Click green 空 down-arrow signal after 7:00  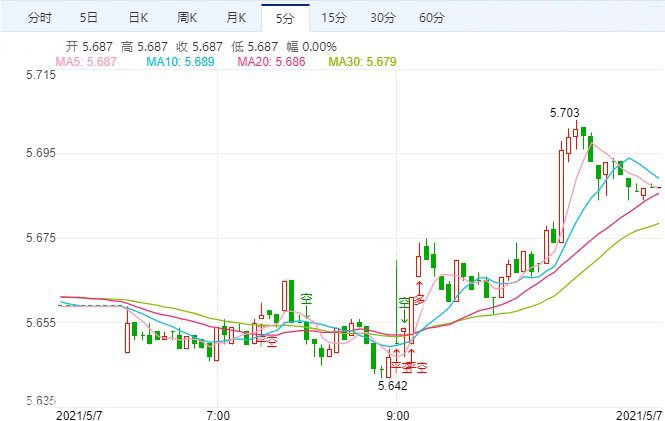pos(305,297)
